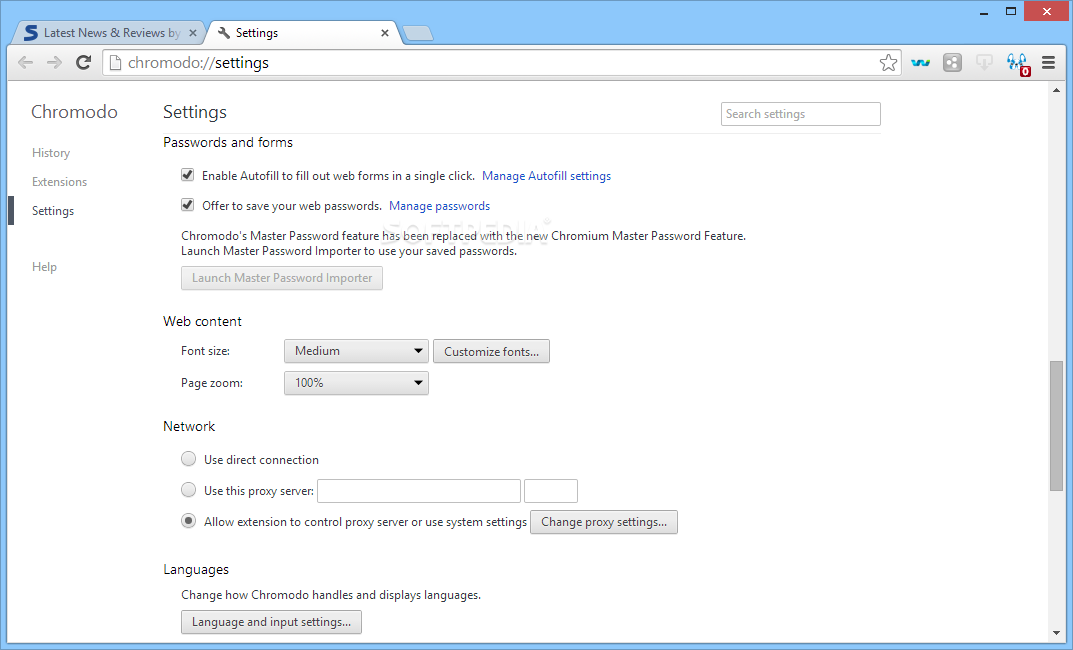Image resolution: width=1073 pixels, height=650 pixels.
Task: Open the media downloader arrow icon
Action: [x=984, y=63]
